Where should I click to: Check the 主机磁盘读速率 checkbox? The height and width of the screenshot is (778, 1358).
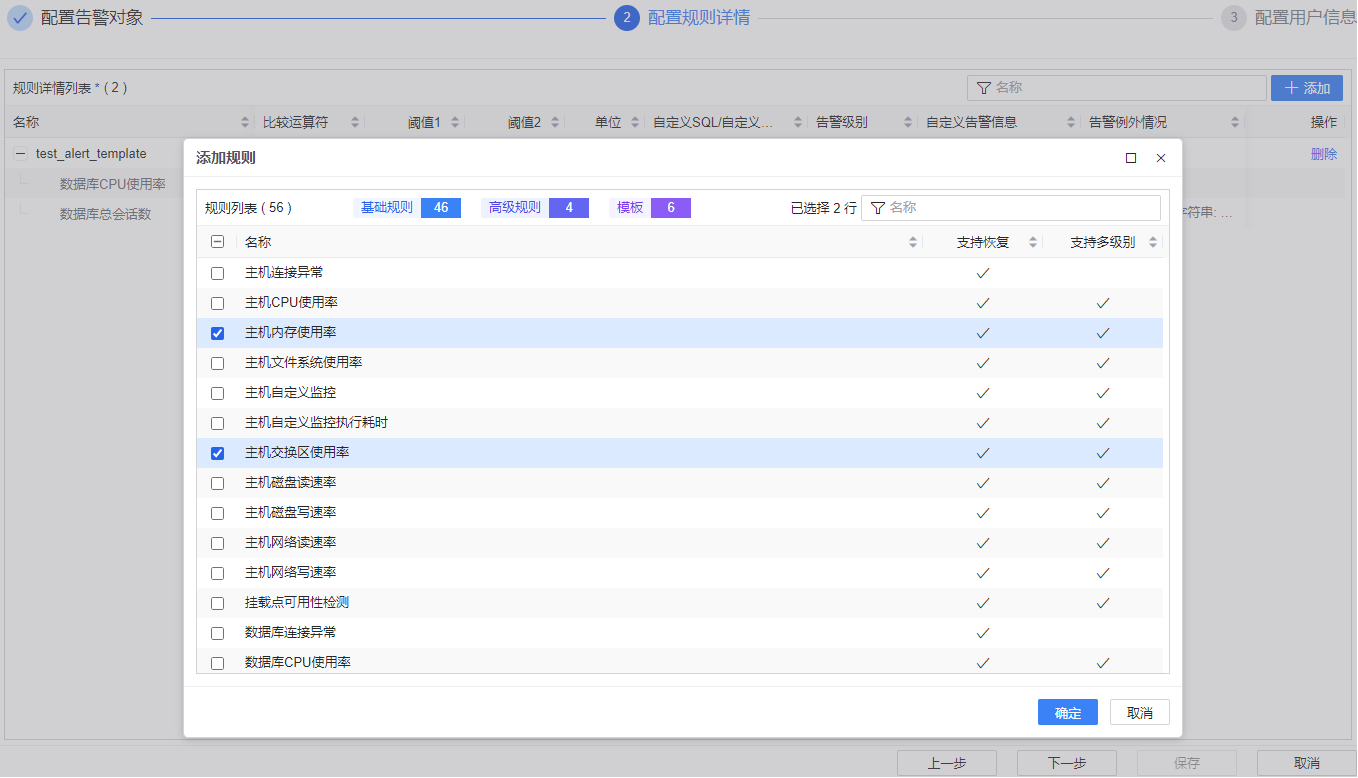click(x=217, y=483)
